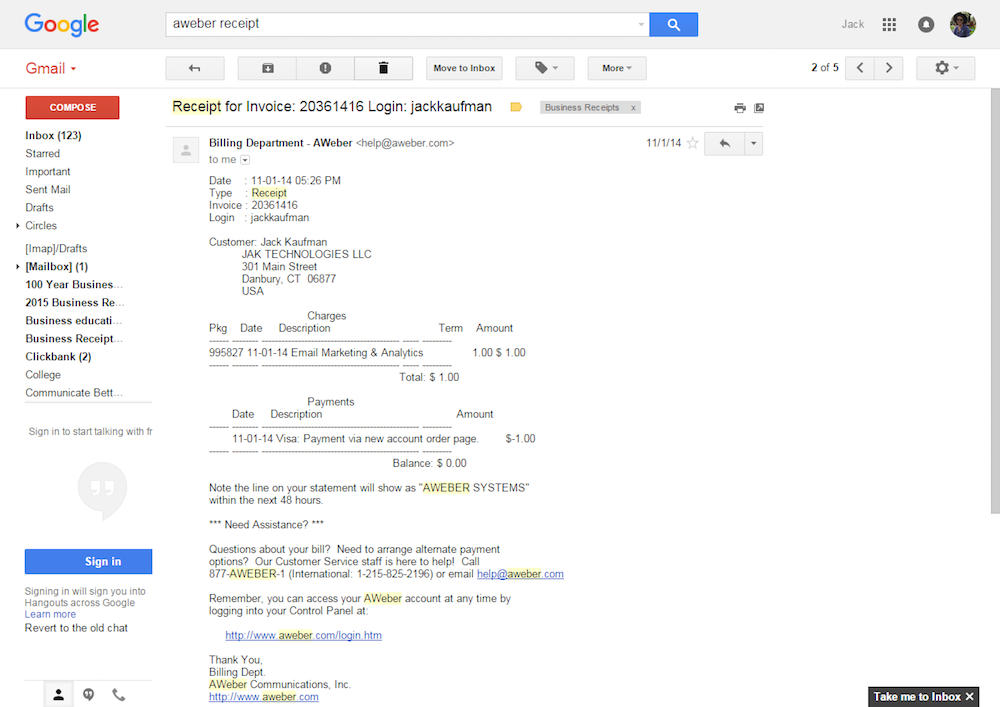The height and width of the screenshot is (707, 1000).
Task: Click the Google apps grid icon
Action: [889, 24]
